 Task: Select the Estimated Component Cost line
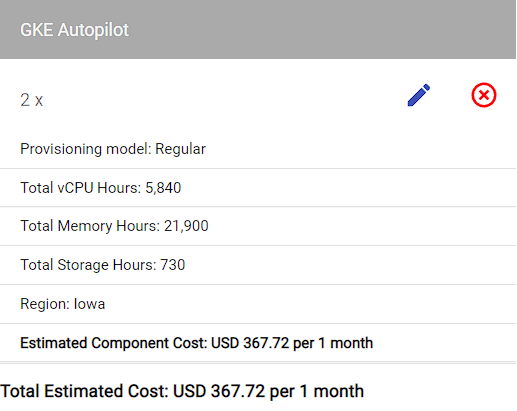[258, 343]
